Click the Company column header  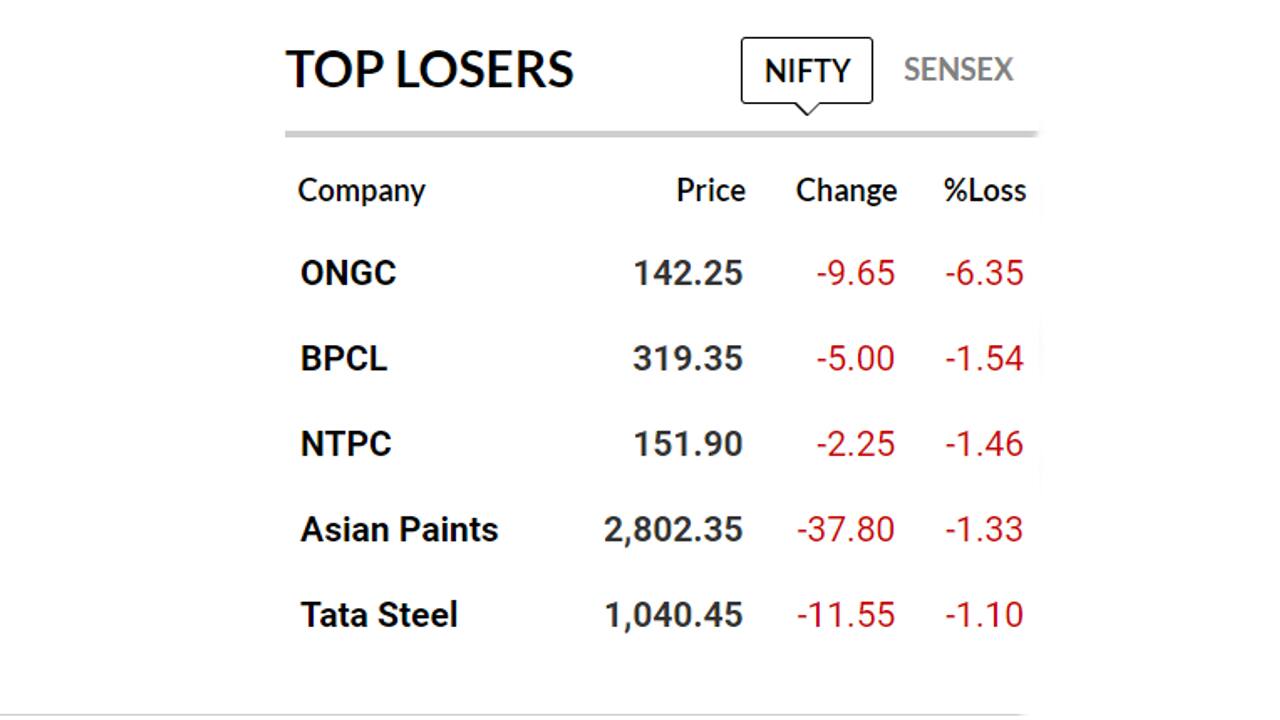click(x=361, y=190)
